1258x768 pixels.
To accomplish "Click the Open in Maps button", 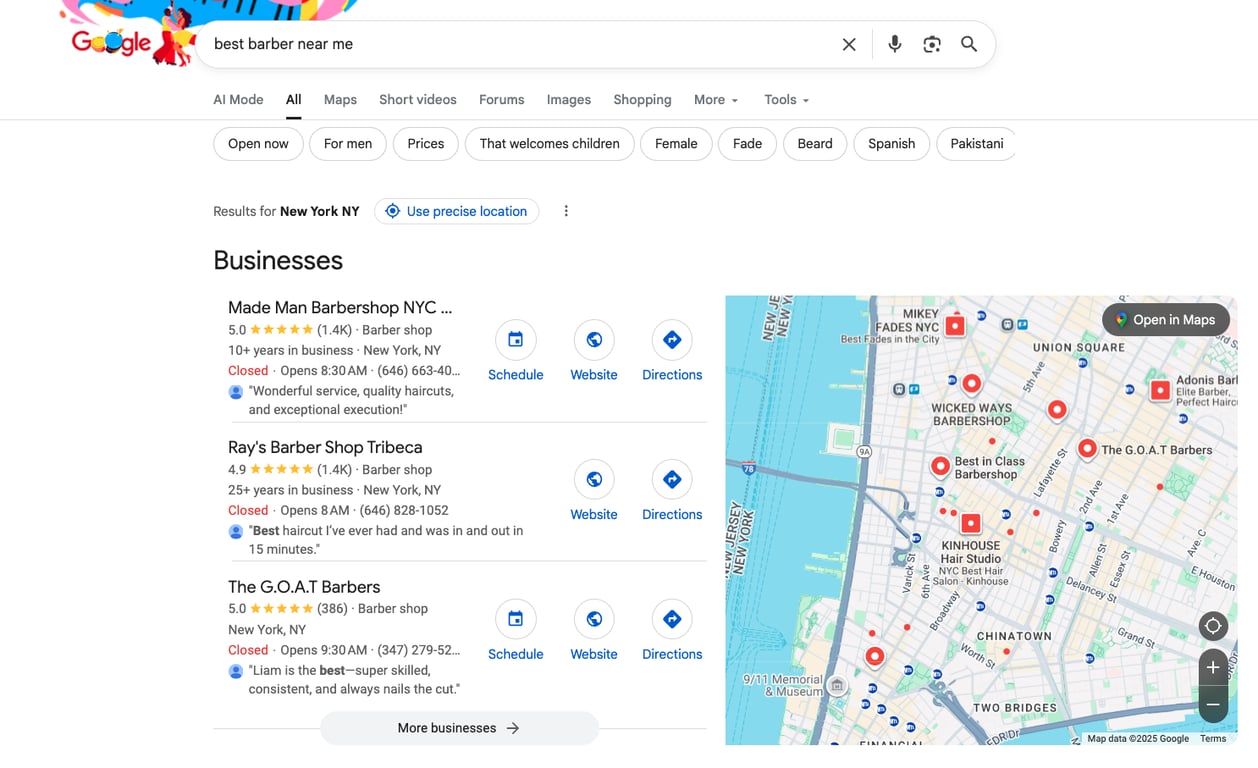I will pos(1166,319).
